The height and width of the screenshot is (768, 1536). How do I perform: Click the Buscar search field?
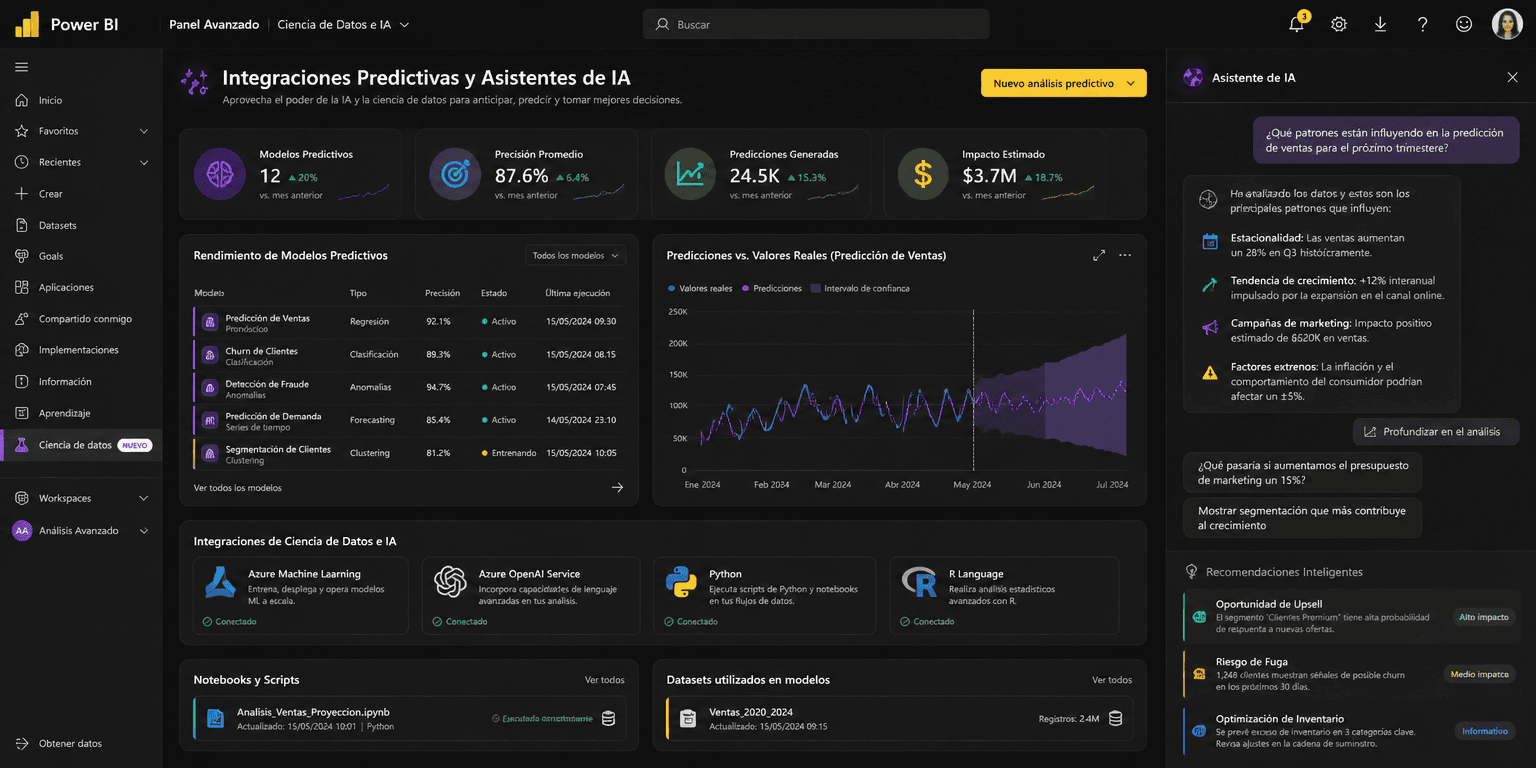[x=816, y=24]
